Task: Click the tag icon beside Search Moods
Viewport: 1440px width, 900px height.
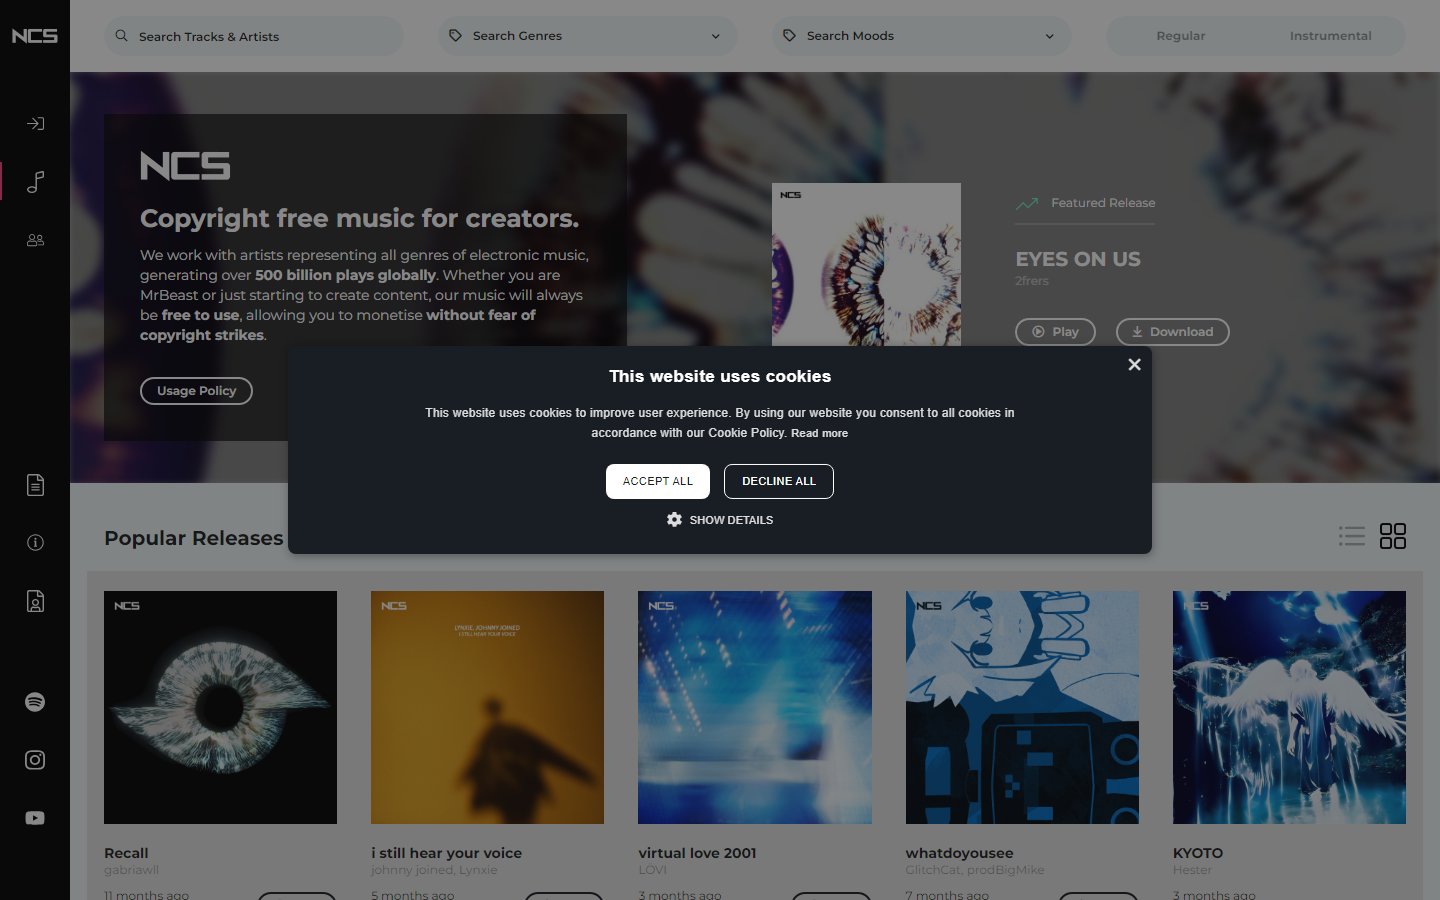Action: pos(790,36)
